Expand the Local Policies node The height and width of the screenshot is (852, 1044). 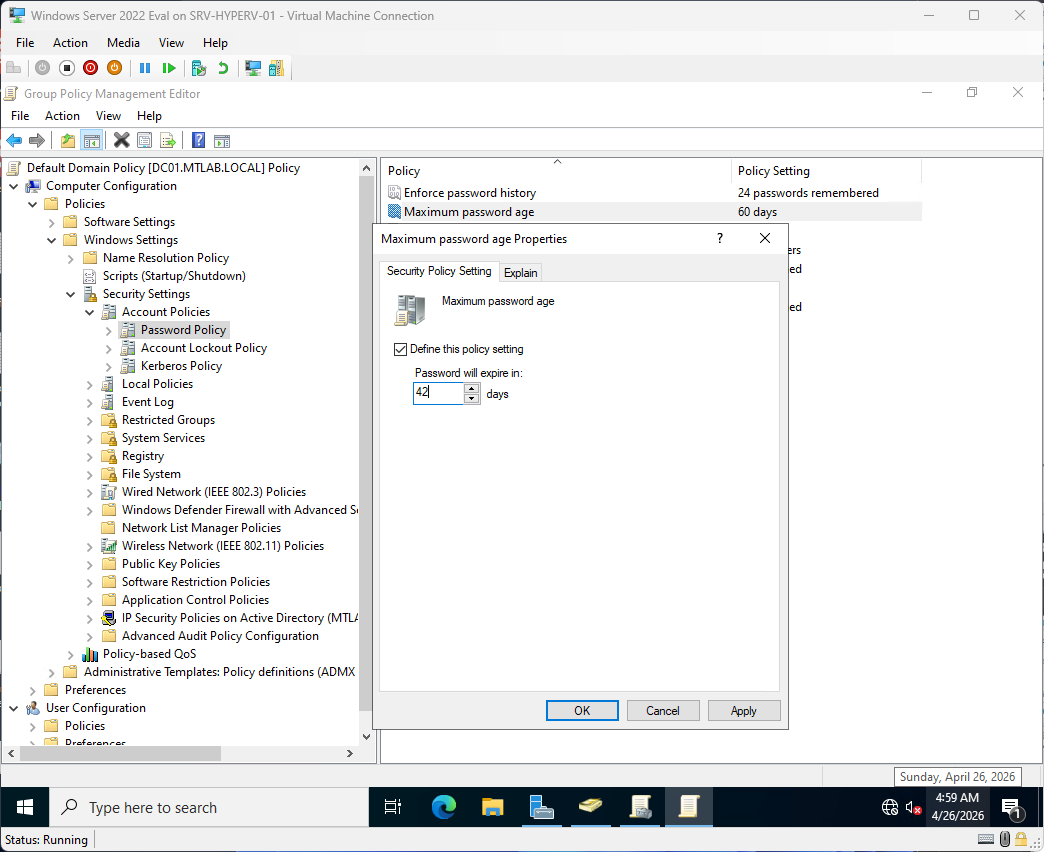90,384
